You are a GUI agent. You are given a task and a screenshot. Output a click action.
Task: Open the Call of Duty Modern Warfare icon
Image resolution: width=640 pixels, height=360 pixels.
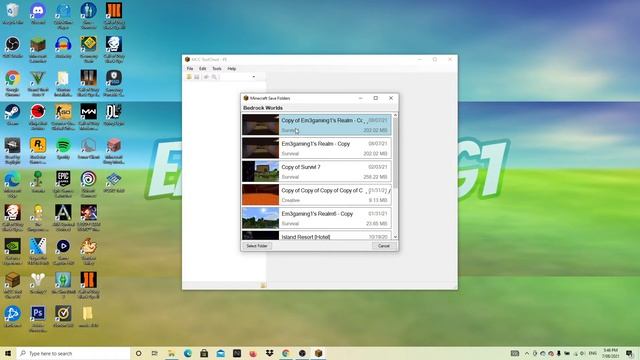click(x=89, y=116)
